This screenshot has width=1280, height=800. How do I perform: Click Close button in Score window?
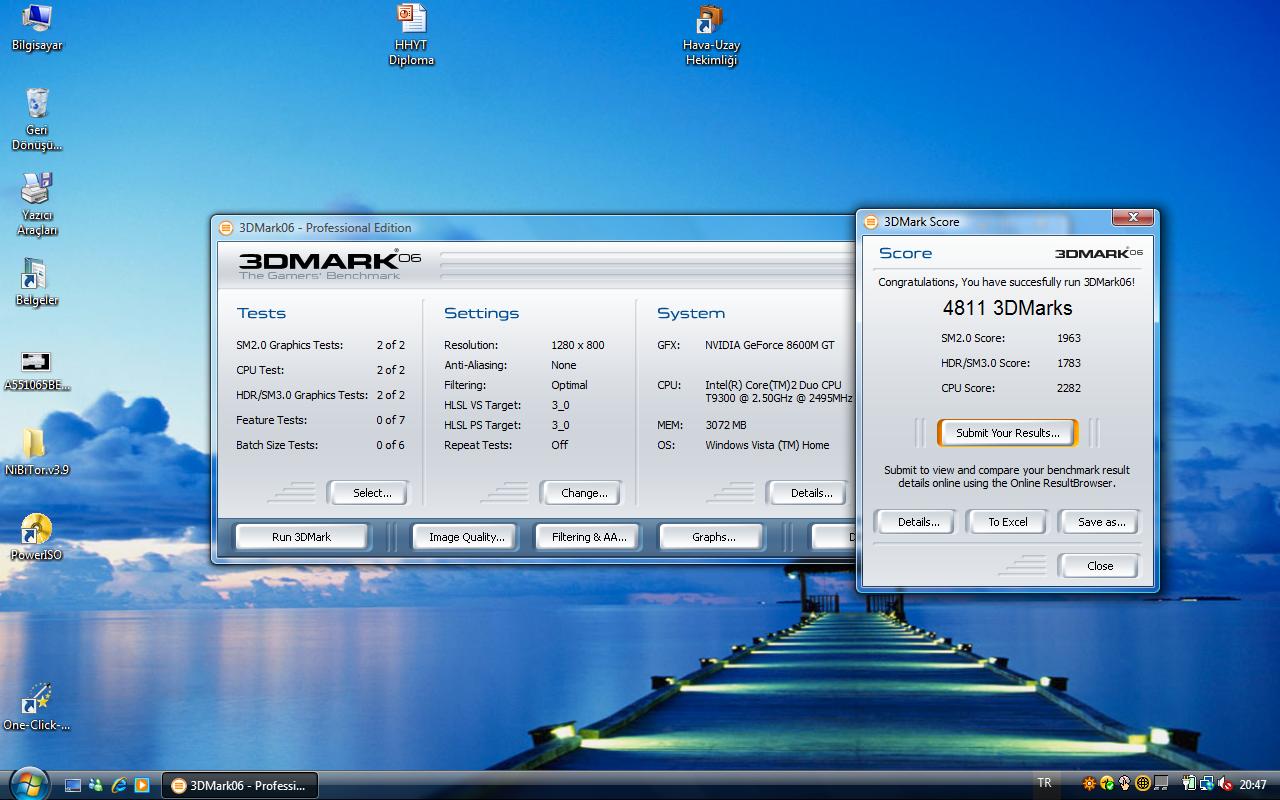pos(1100,566)
